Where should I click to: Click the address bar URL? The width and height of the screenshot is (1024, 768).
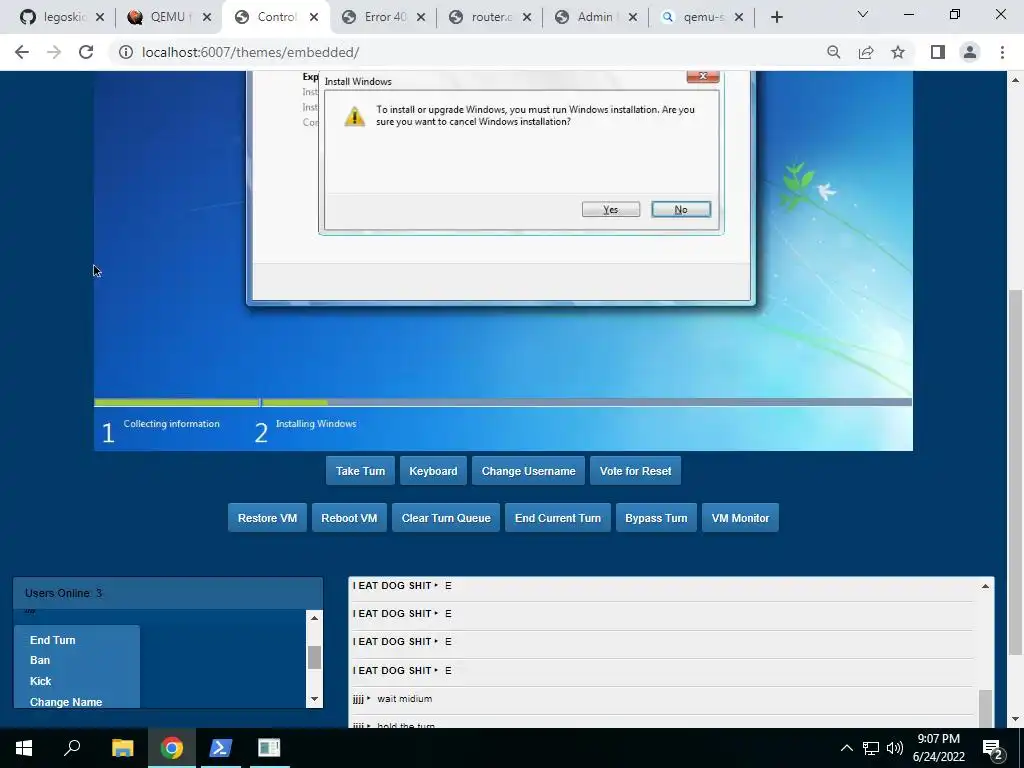click(251, 52)
